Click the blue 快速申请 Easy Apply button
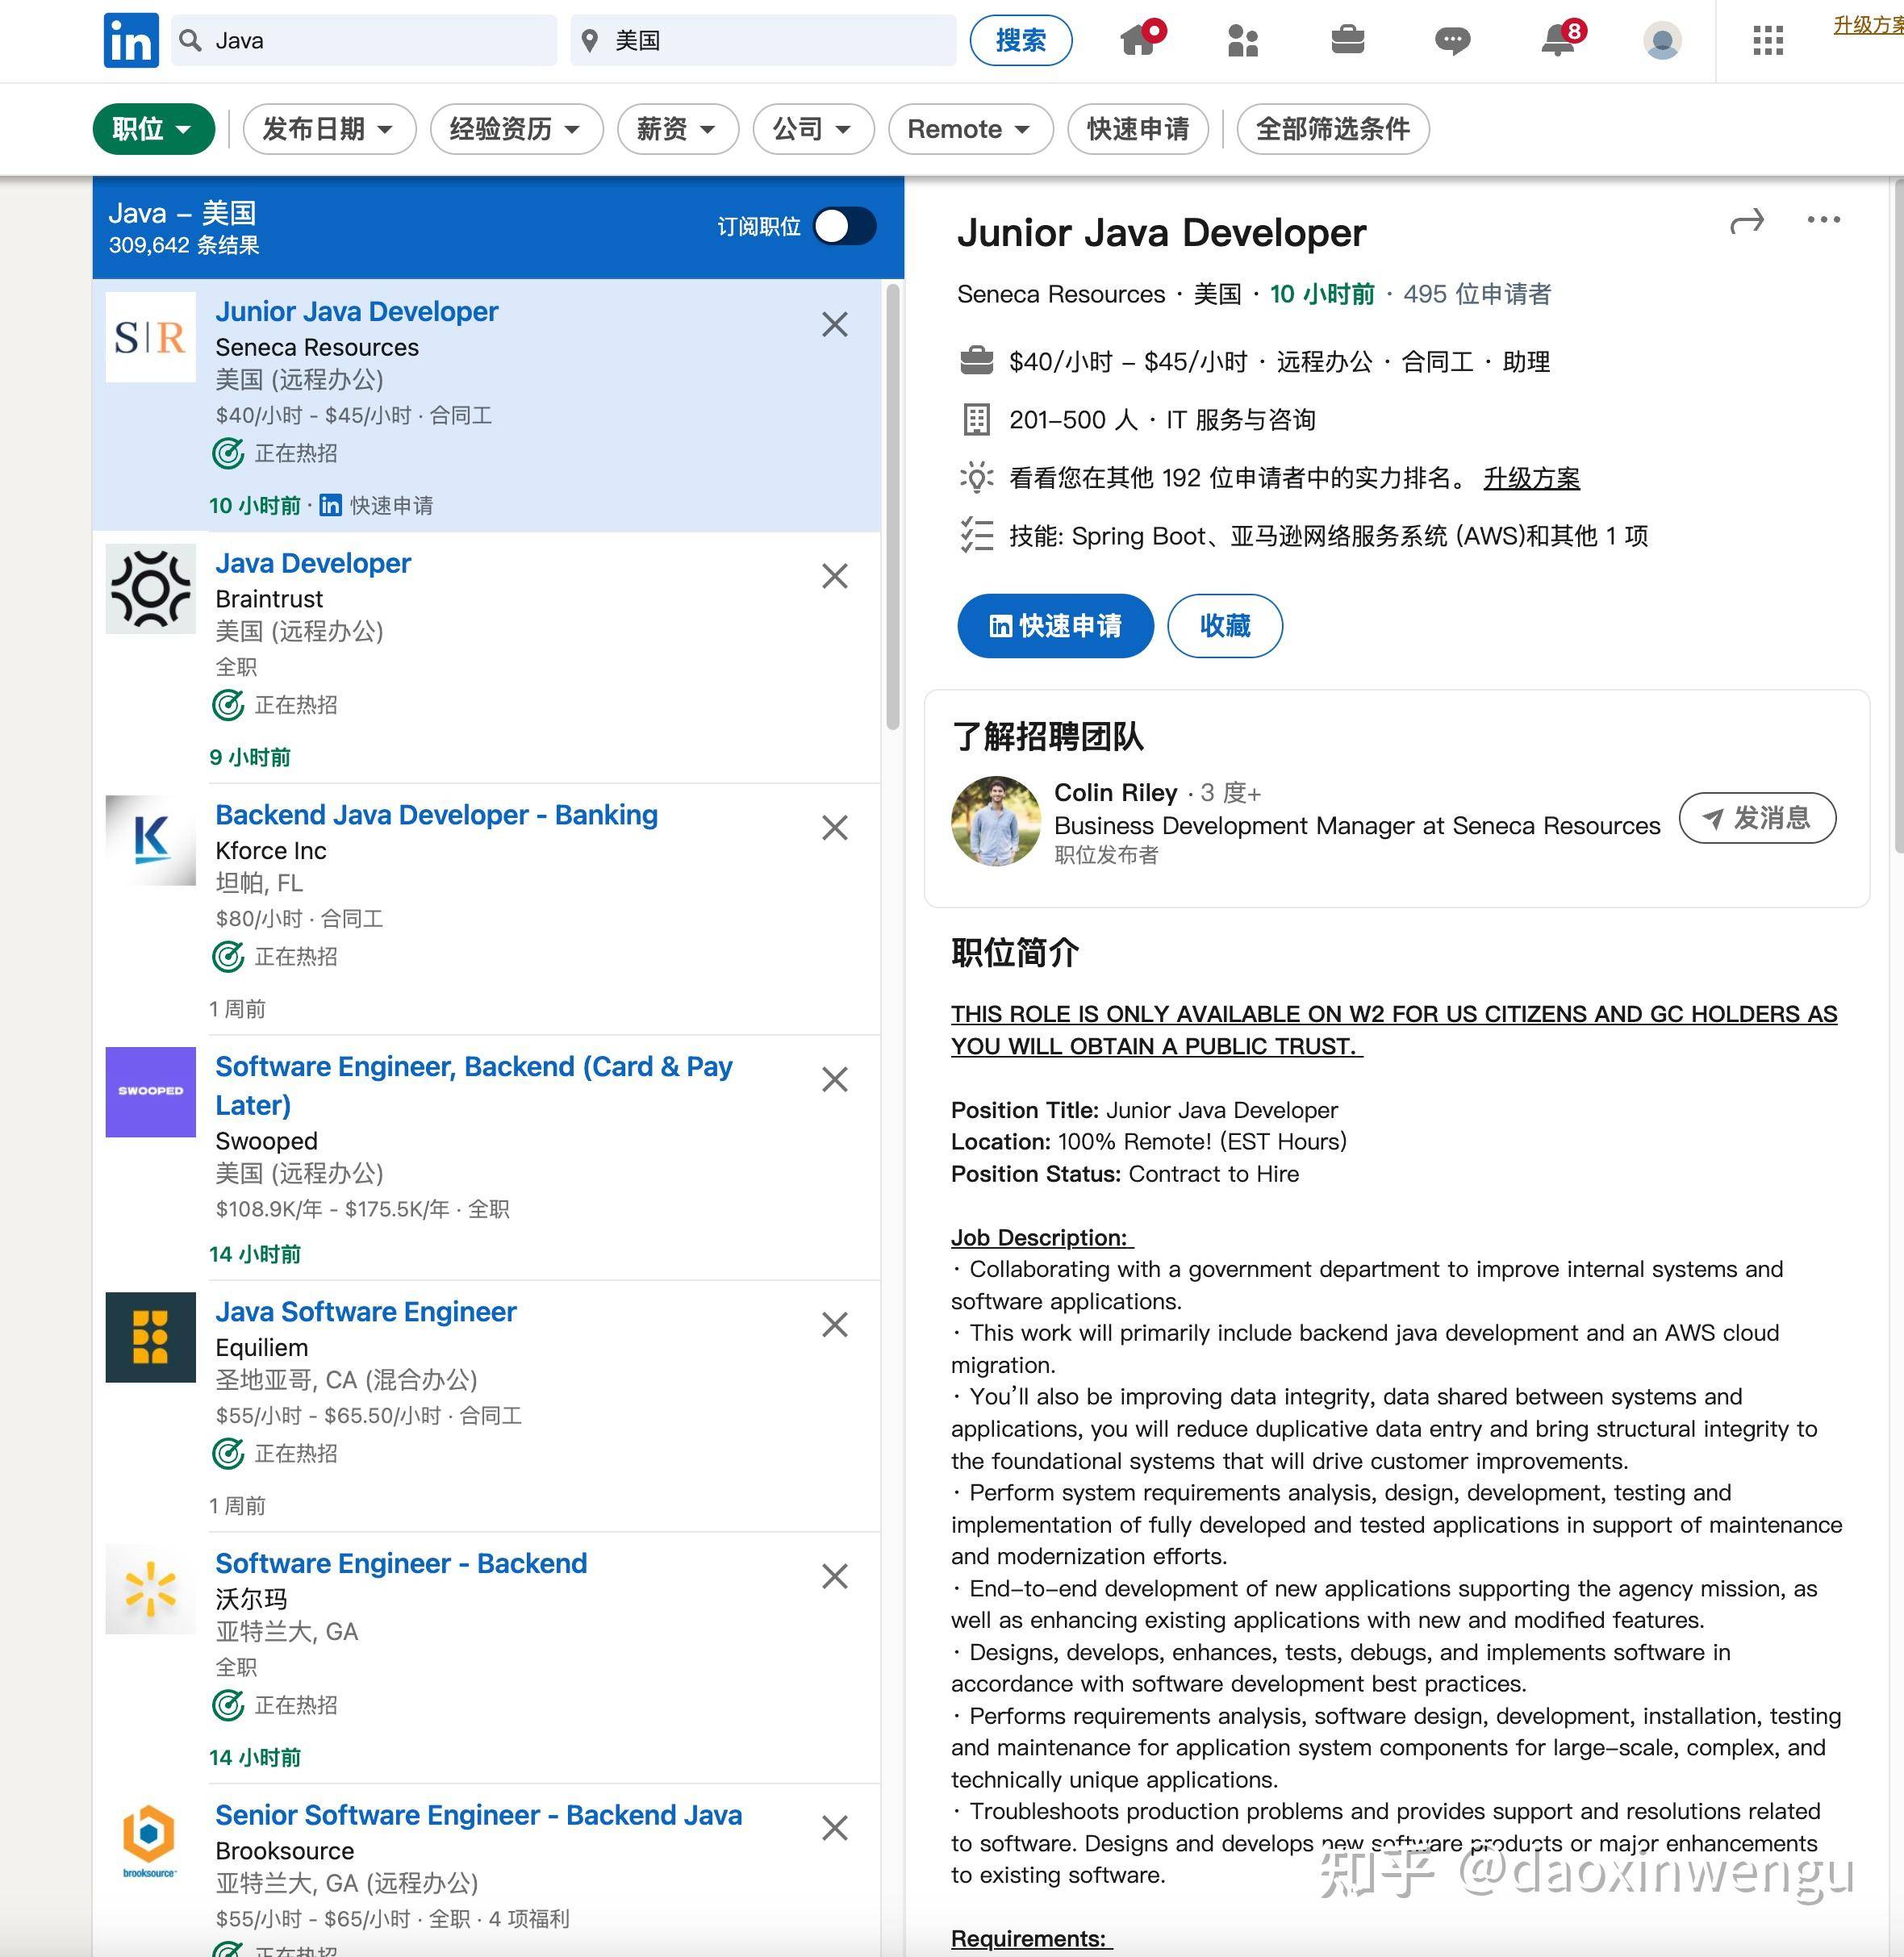This screenshot has height=1957, width=1904. coord(1055,626)
